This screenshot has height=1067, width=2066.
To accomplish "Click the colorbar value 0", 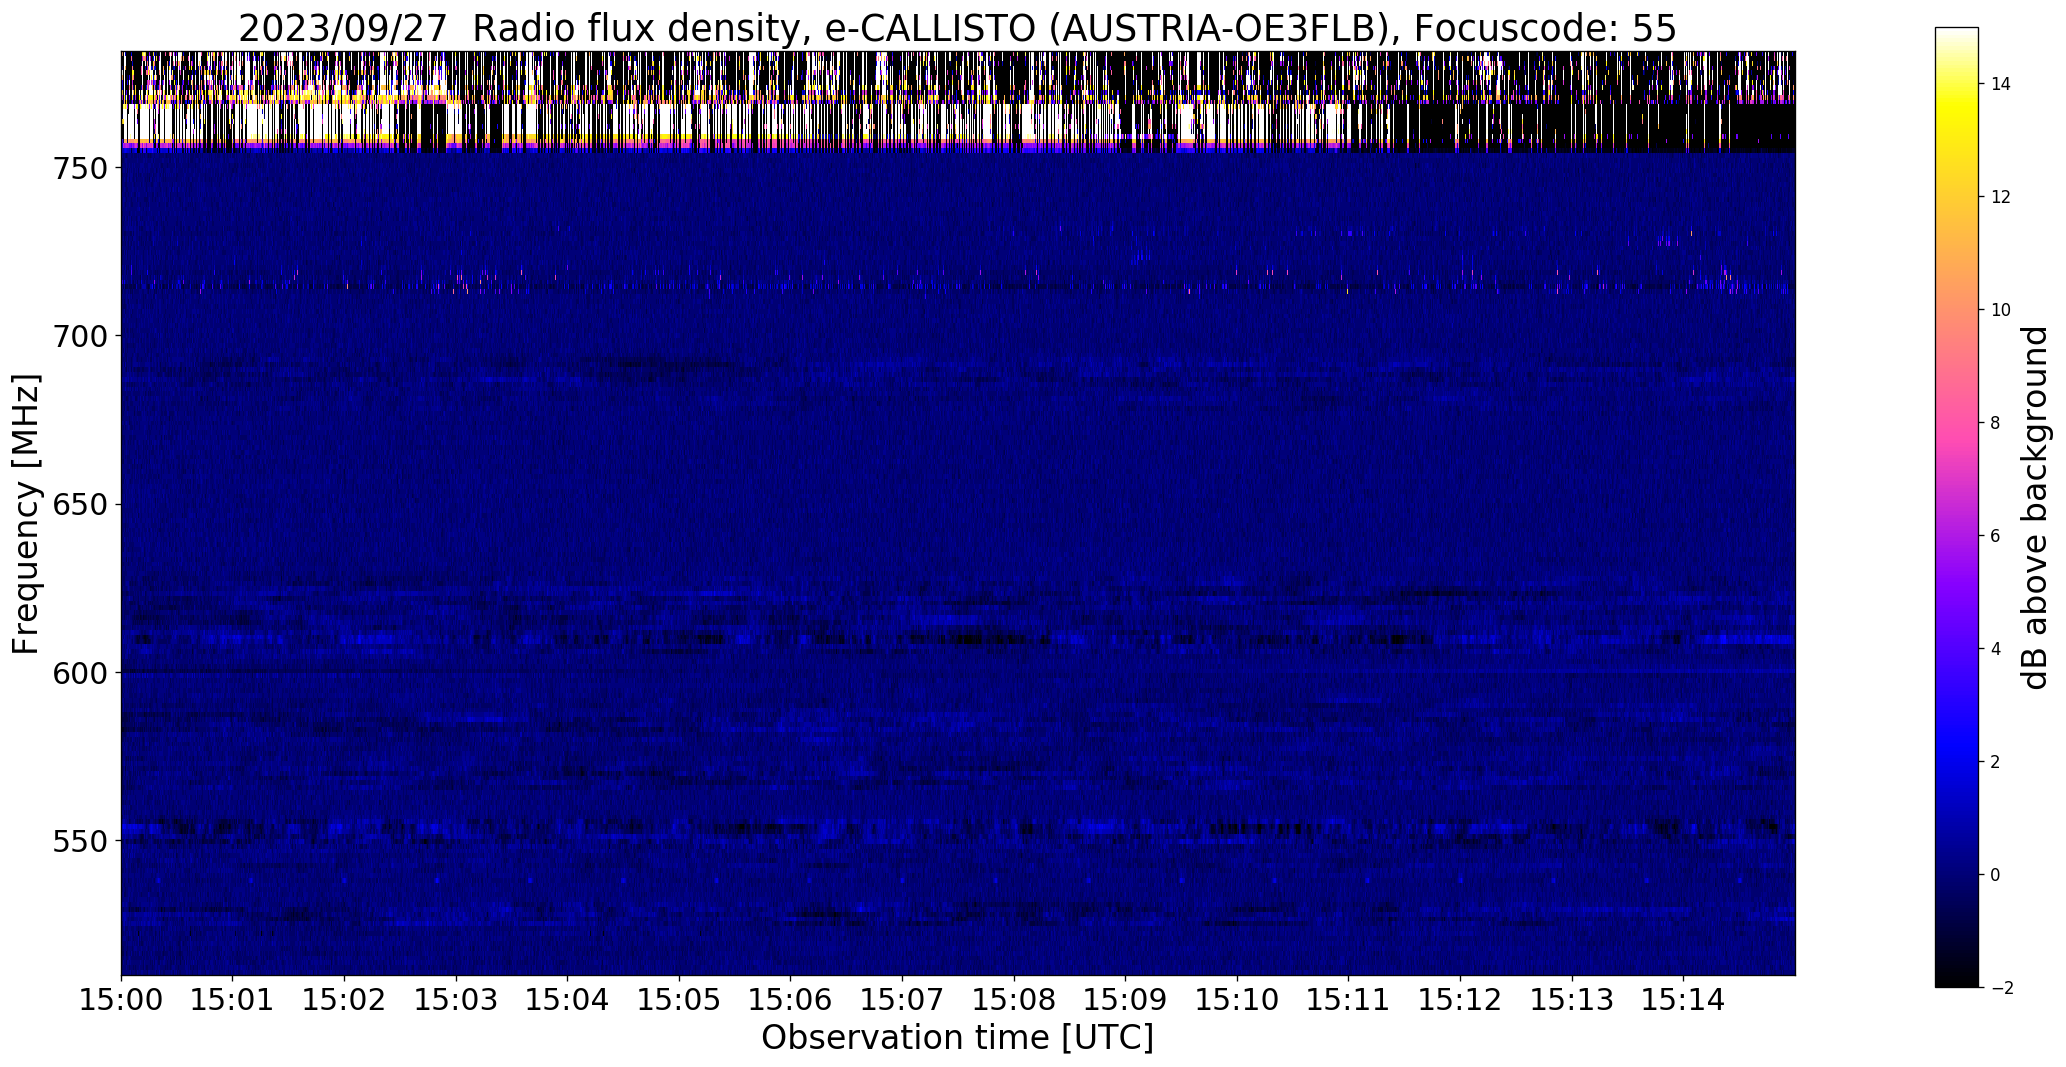I will 1996,875.
